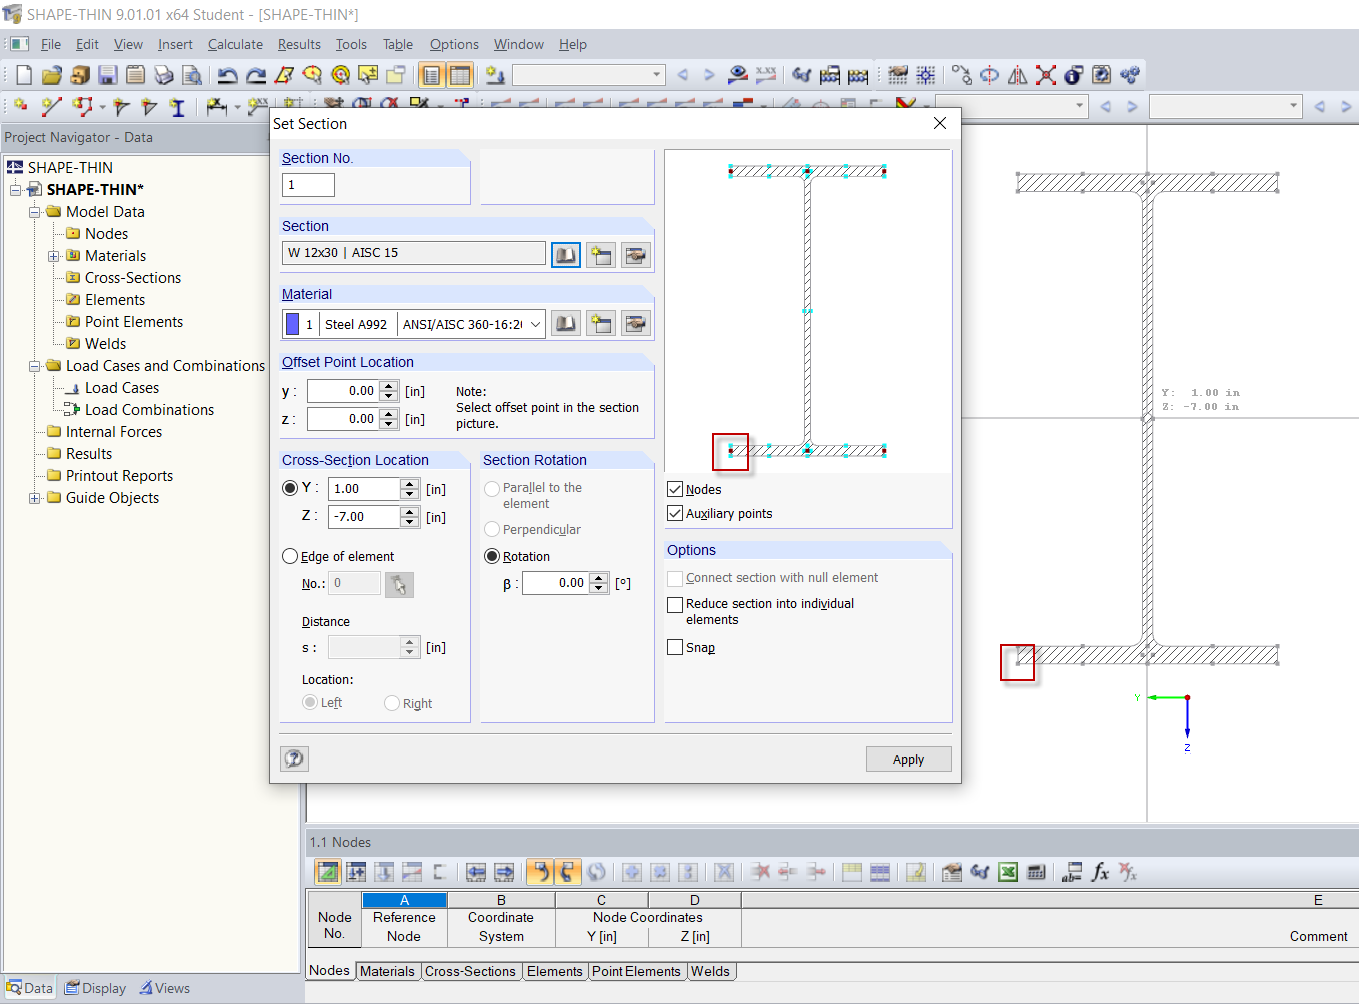Click the Save floppy disk icon
The width and height of the screenshot is (1359, 1004).
pyautogui.click(x=108, y=75)
